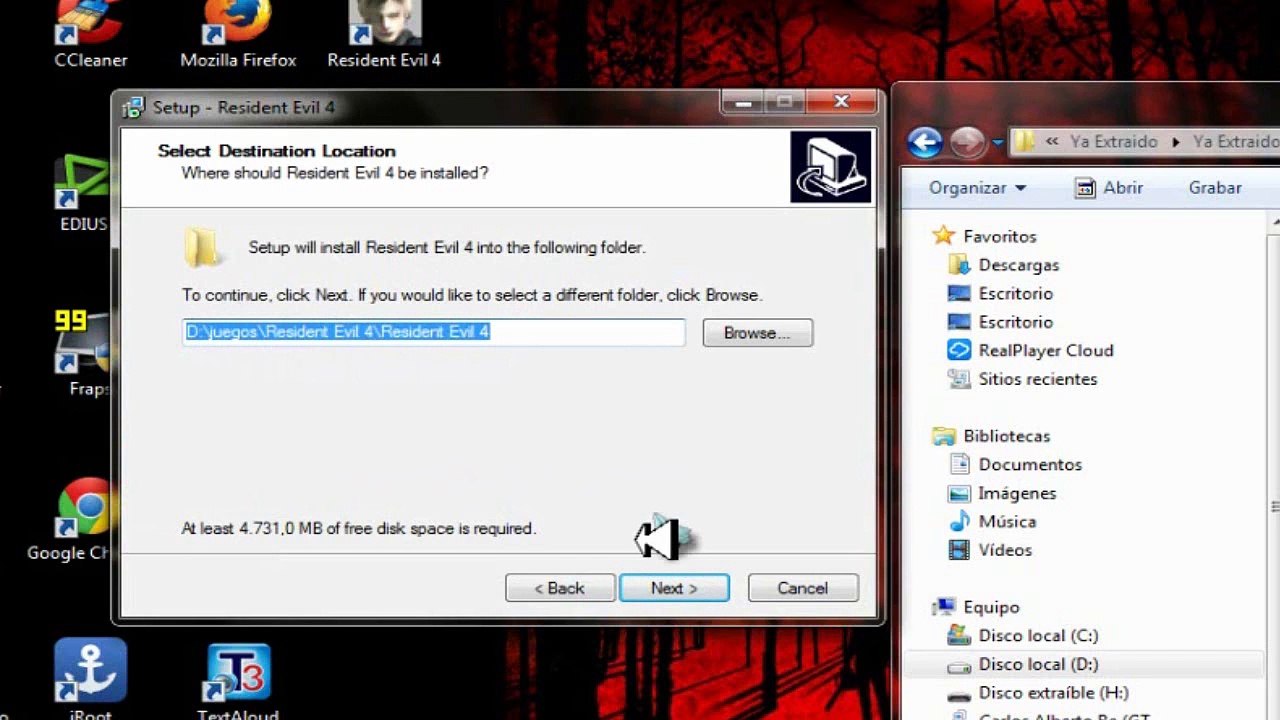Select RealPlayer Cloud in sidebar
This screenshot has width=1280, height=720.
1046,350
